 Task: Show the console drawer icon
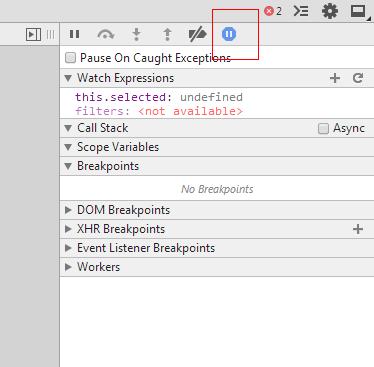(x=301, y=11)
